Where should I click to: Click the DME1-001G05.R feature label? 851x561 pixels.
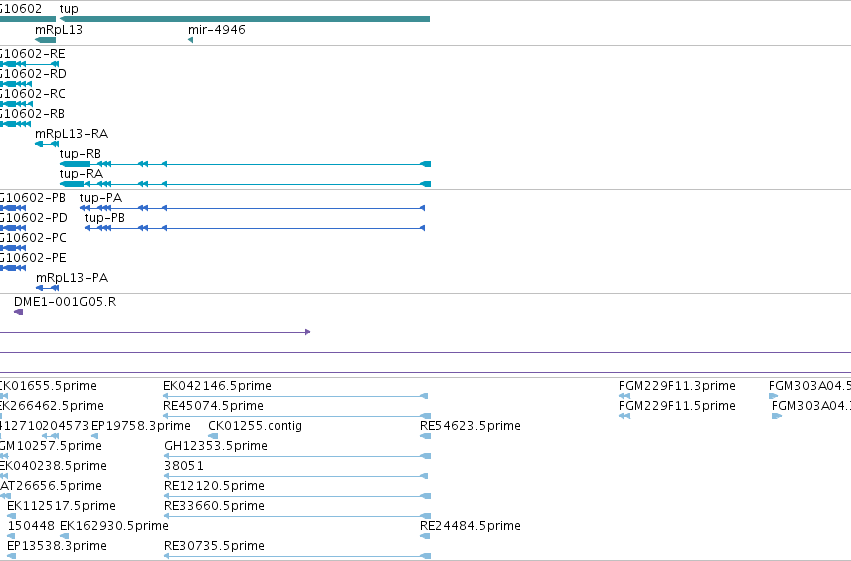click(65, 302)
